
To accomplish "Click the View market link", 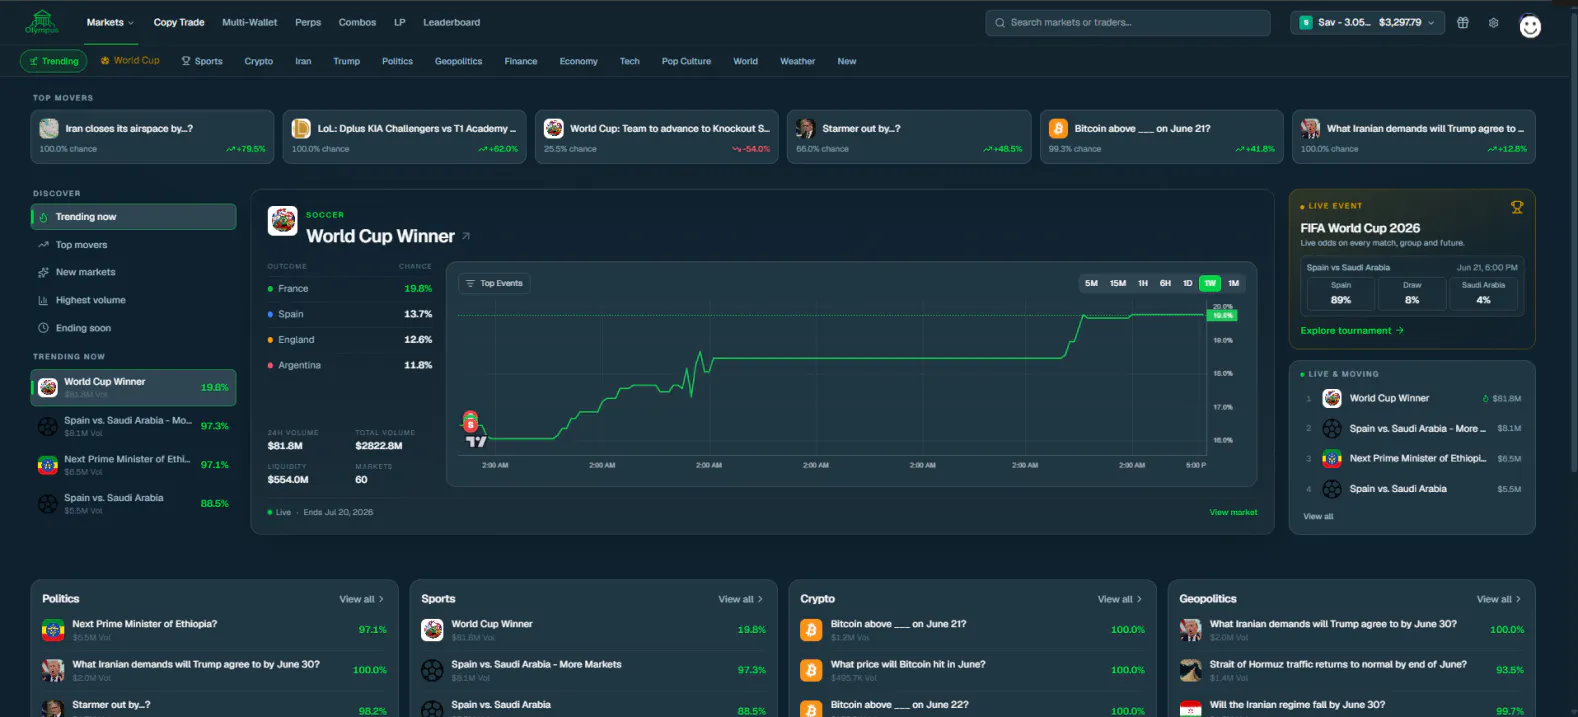I will tap(1234, 513).
